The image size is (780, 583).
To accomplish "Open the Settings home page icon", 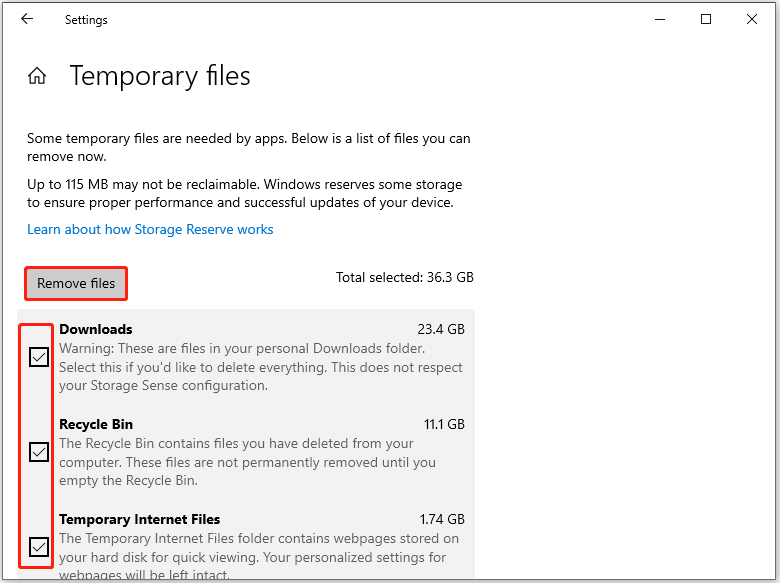I will click(x=37, y=76).
